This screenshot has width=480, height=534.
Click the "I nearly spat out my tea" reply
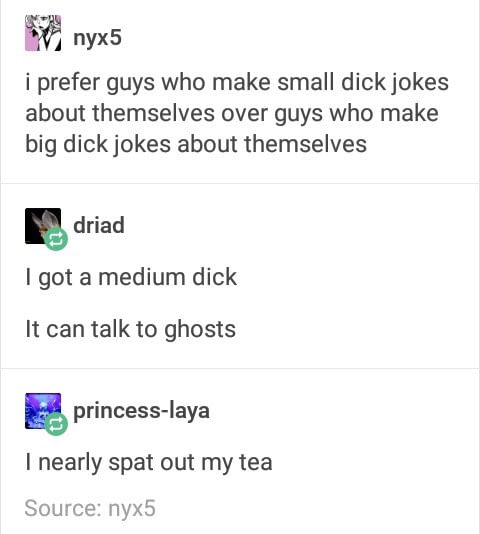pyautogui.click(x=149, y=463)
